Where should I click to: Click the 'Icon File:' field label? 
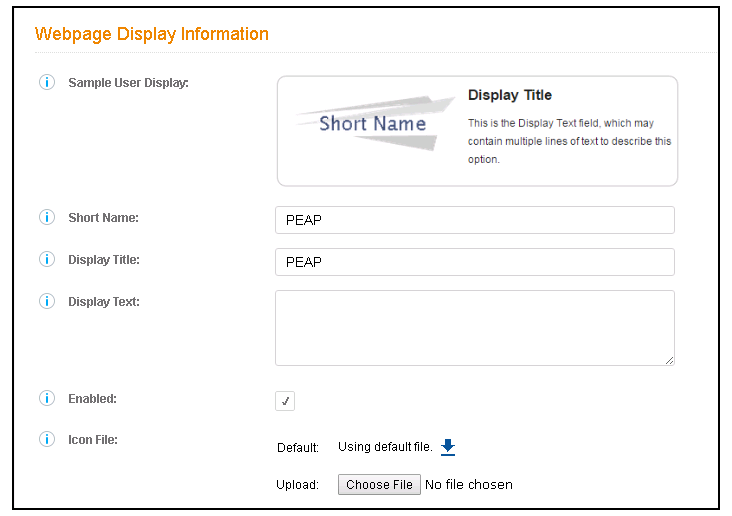93,440
